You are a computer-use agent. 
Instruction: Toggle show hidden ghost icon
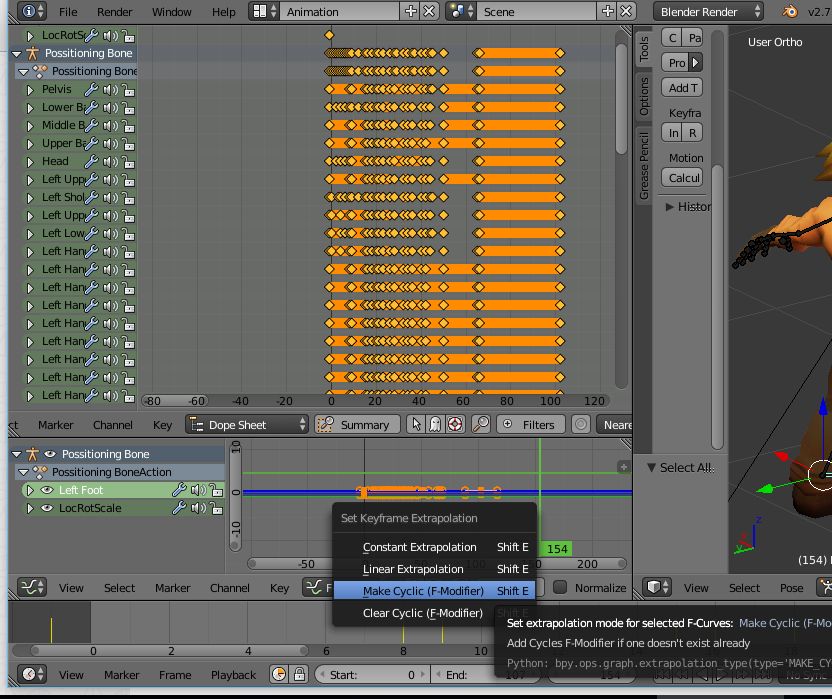435,425
